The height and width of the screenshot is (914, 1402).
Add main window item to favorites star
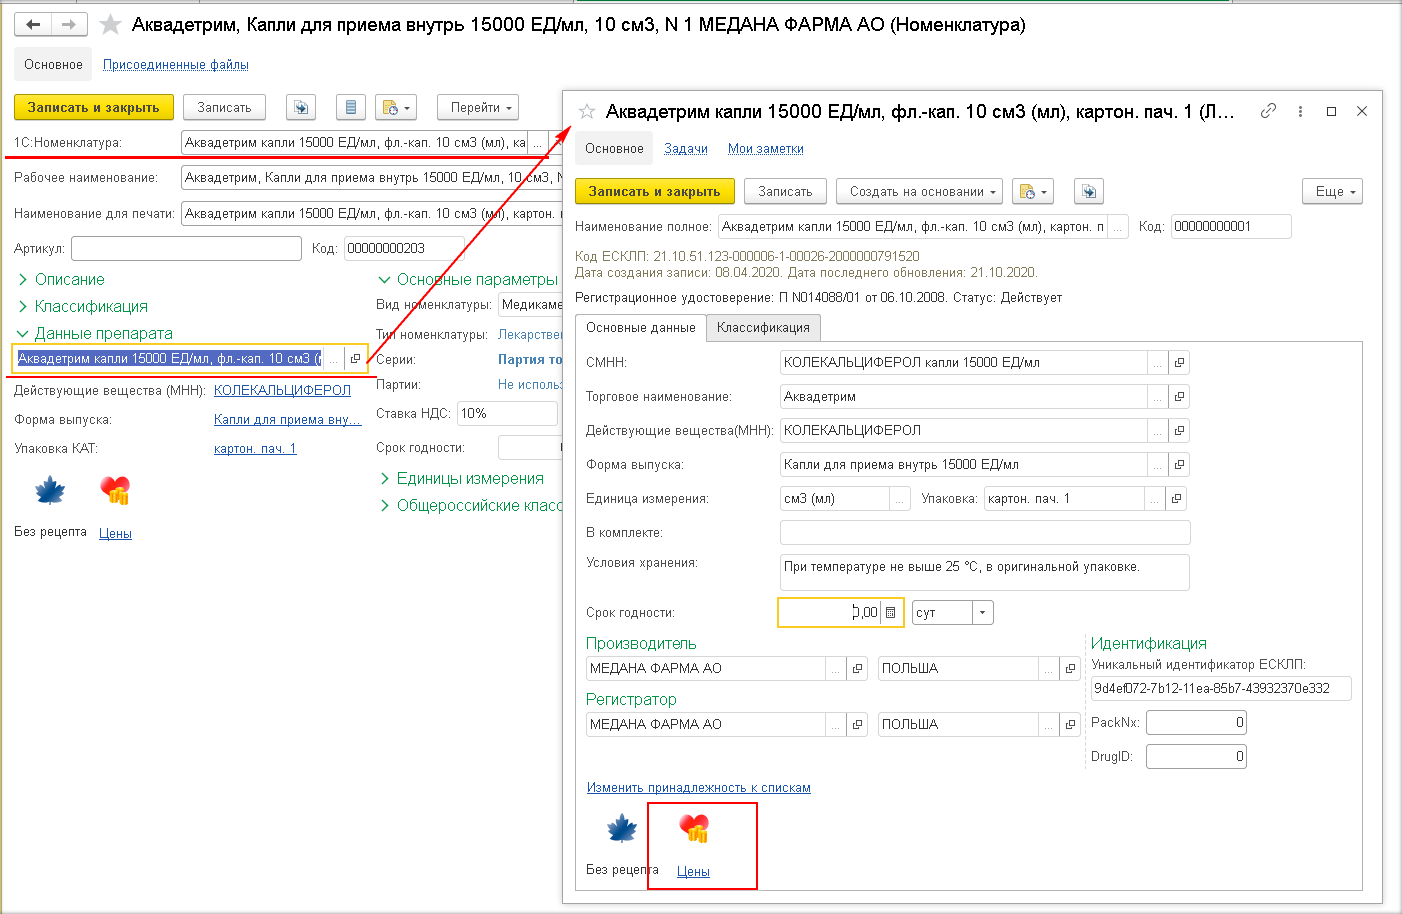coord(110,24)
